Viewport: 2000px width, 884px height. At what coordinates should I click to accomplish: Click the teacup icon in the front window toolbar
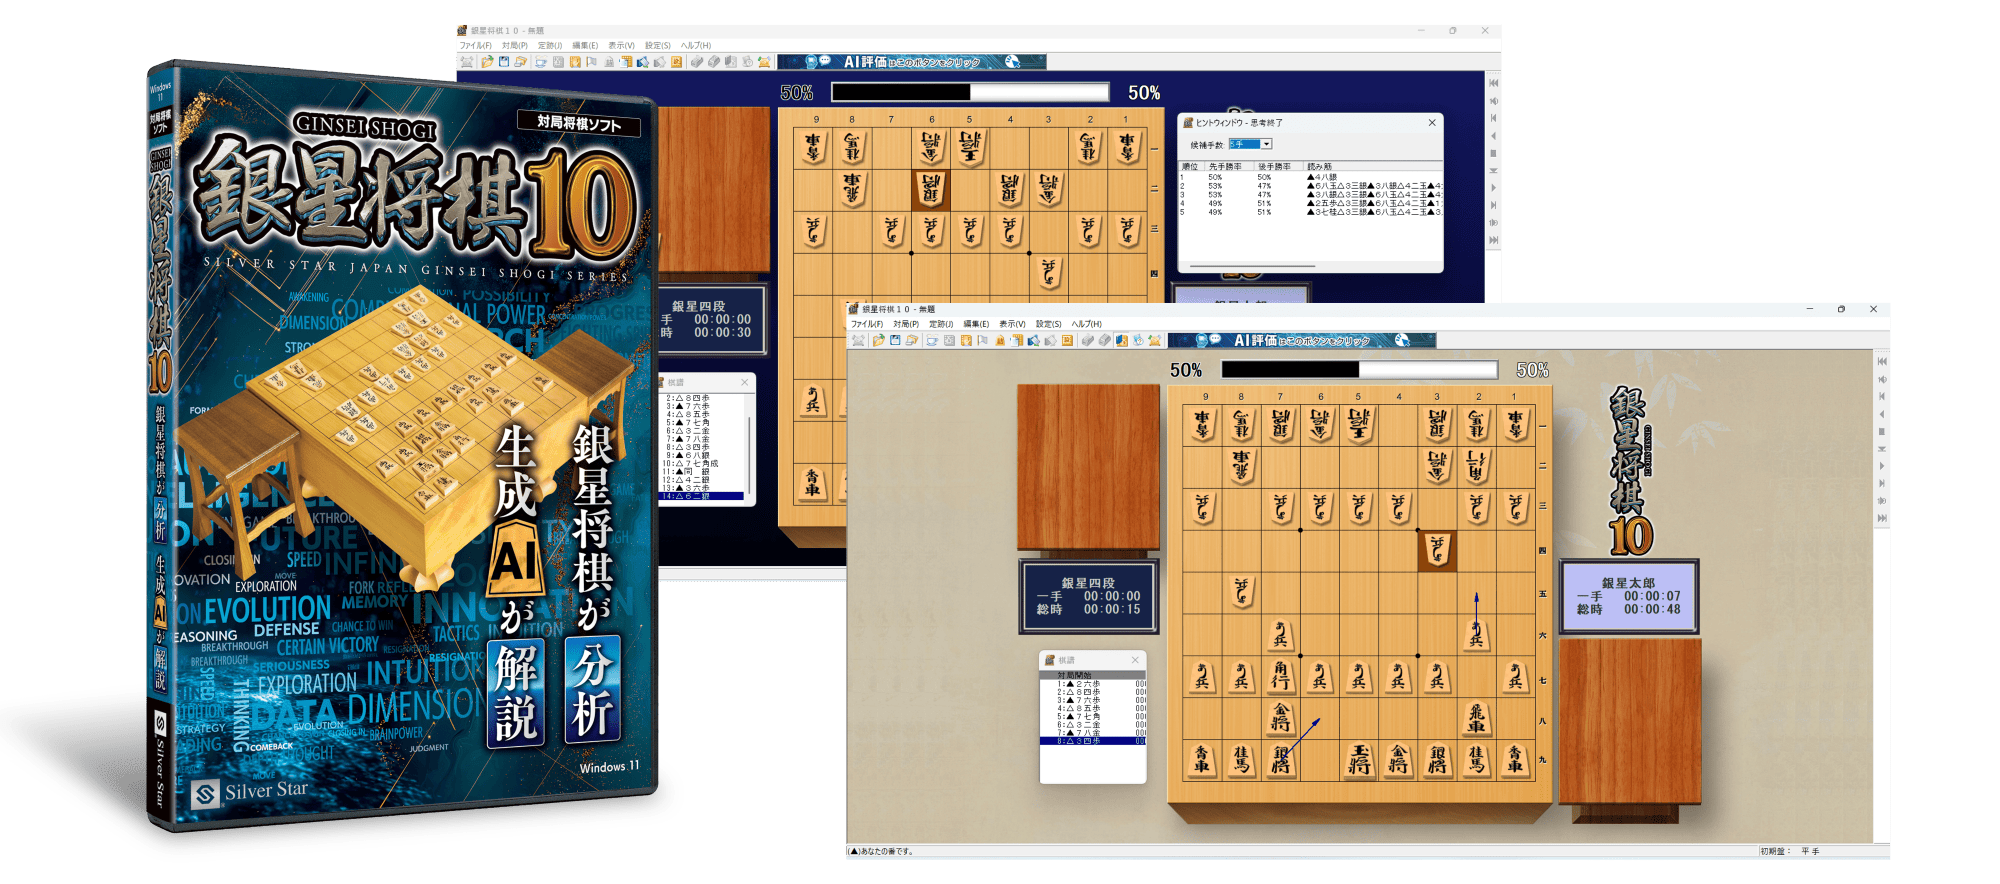932,341
